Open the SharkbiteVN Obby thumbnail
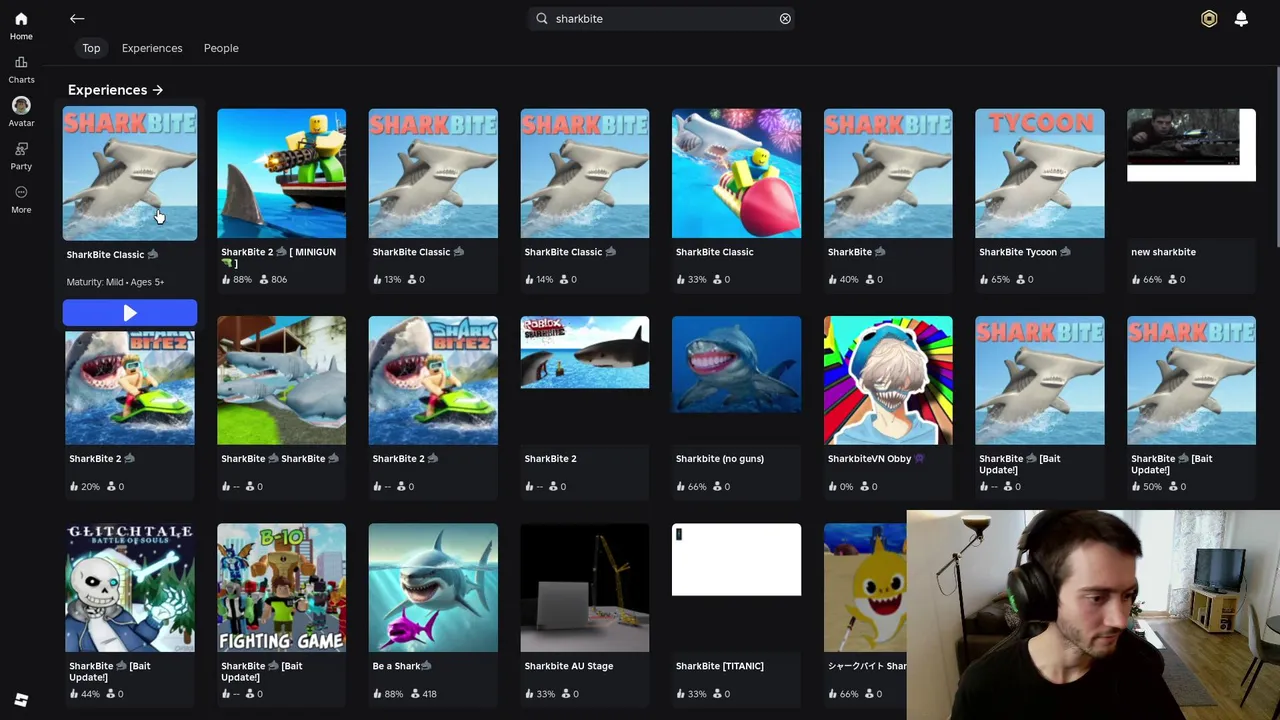The width and height of the screenshot is (1280, 720). (888, 380)
